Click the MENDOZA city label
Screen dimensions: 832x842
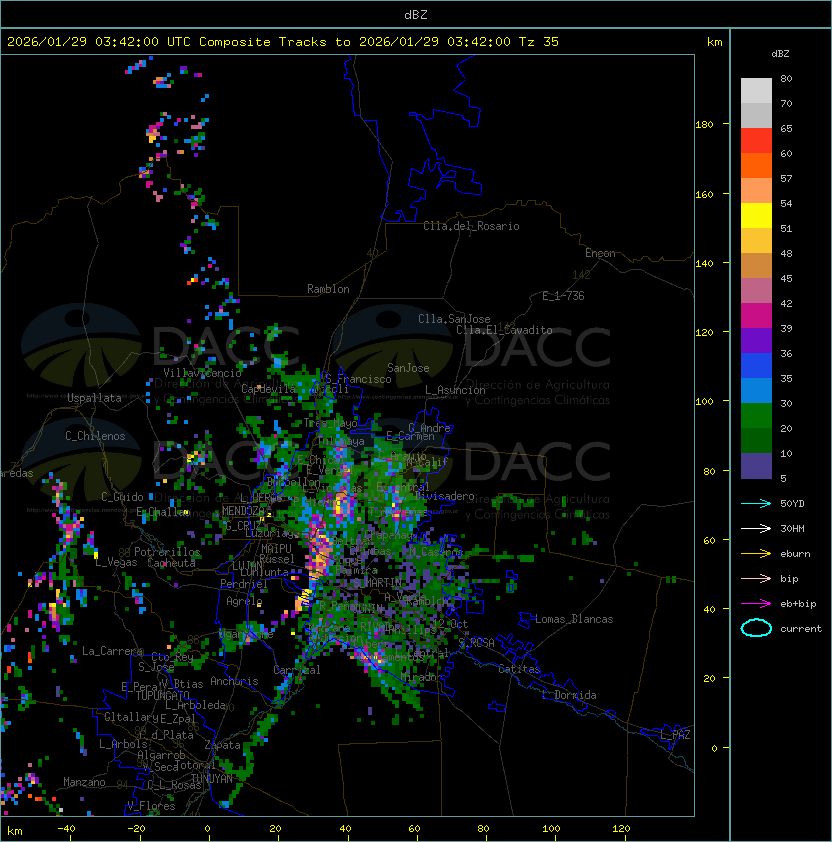point(243,511)
